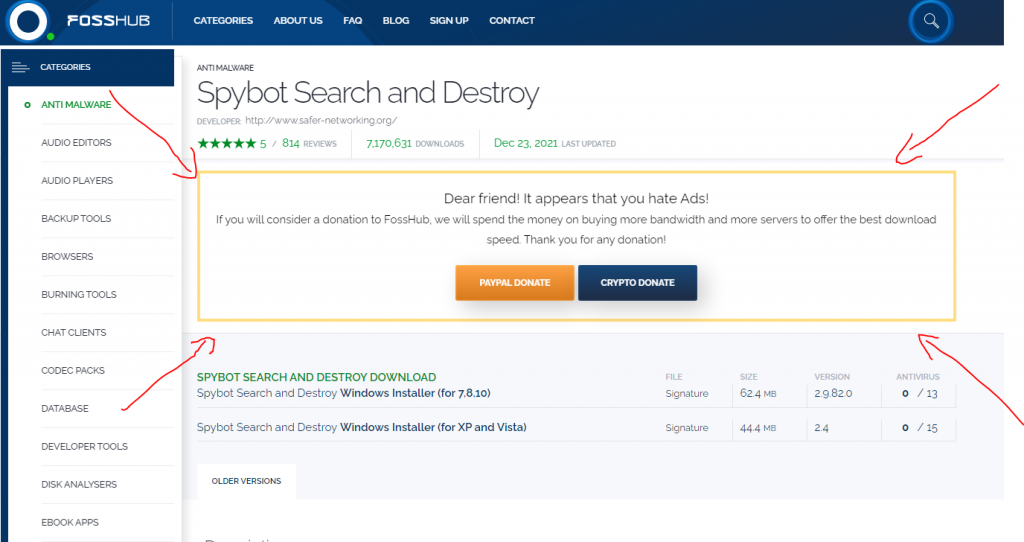Screen dimensions: 1024x542
Task: Click ANTI MALWARE breadcrumb above title
Action: coord(225,68)
